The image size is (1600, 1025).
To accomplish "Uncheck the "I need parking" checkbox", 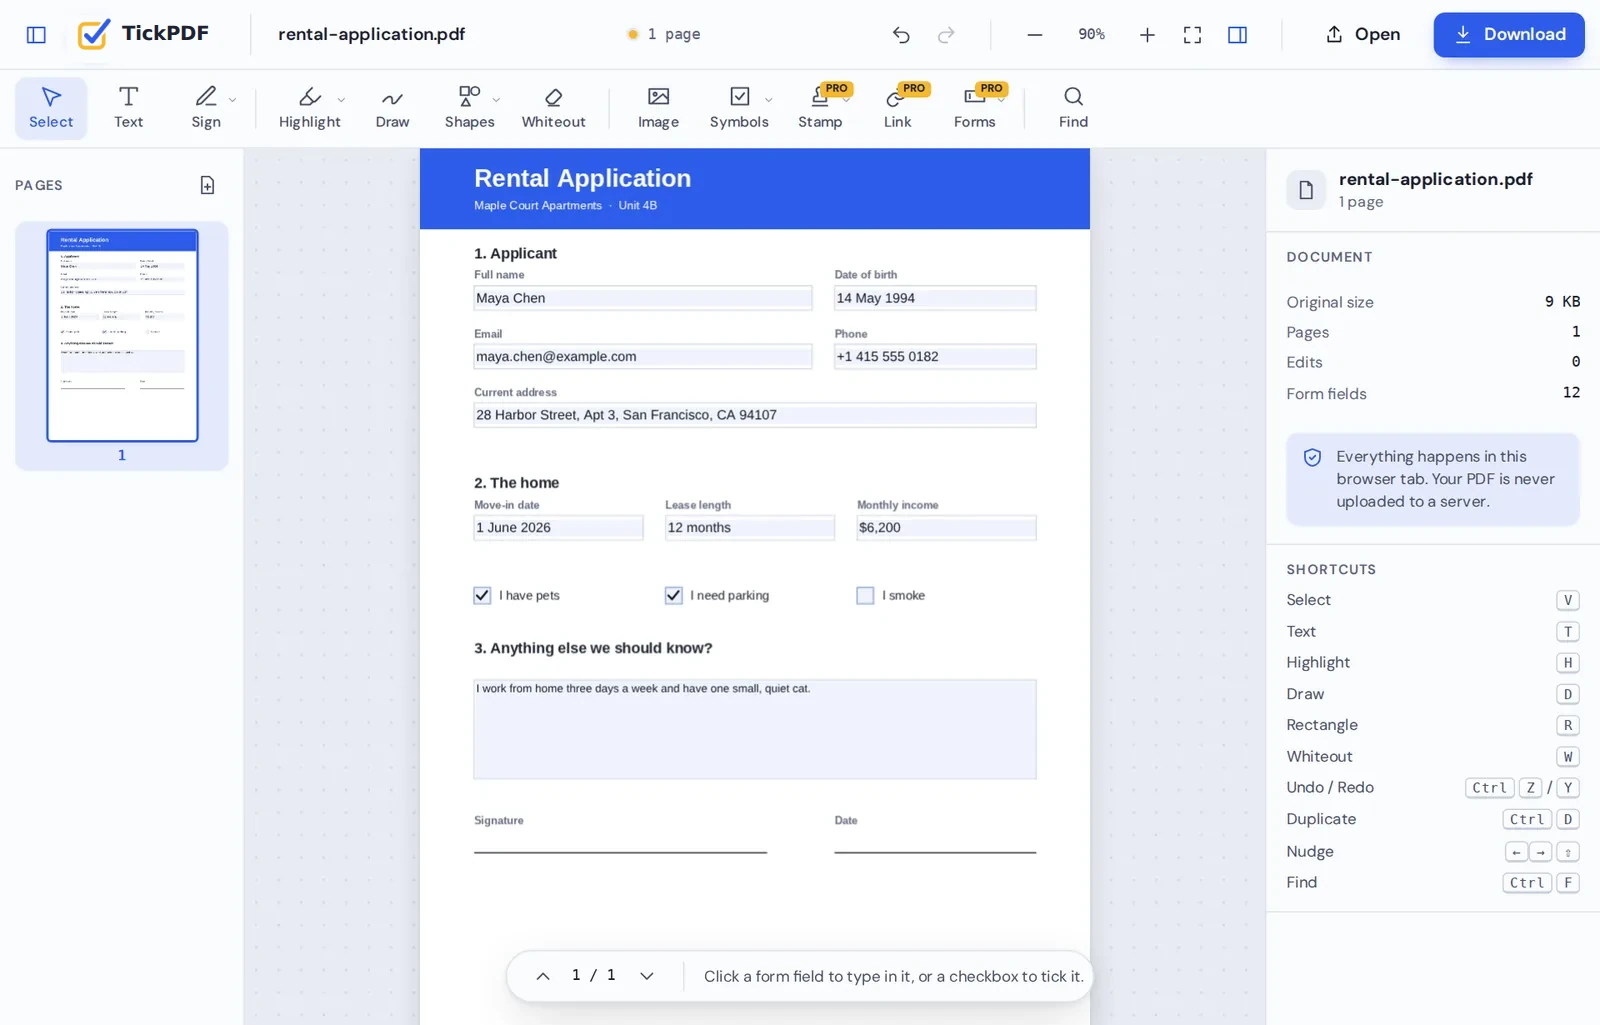I will [674, 595].
